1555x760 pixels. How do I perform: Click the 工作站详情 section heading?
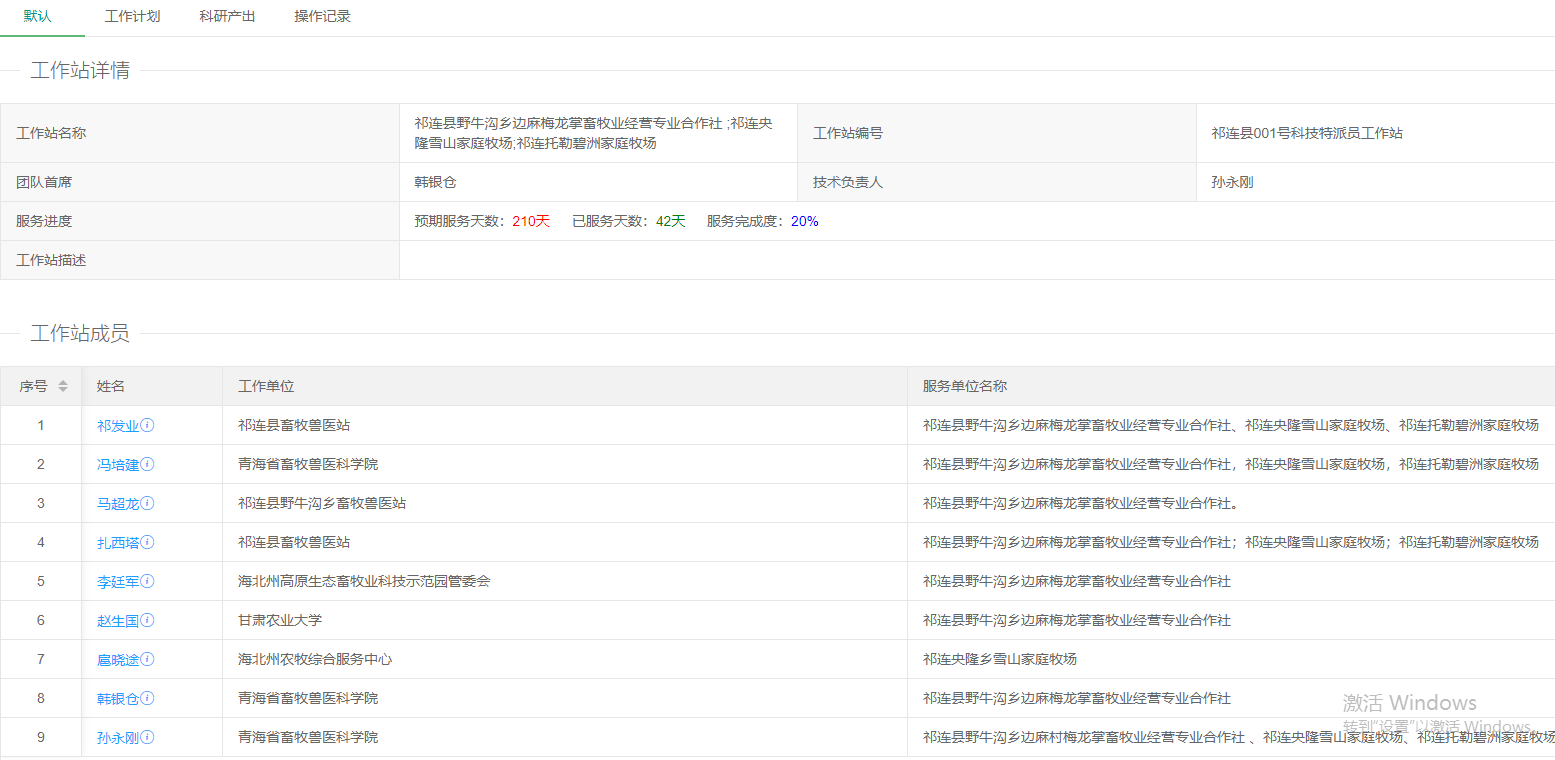click(80, 71)
